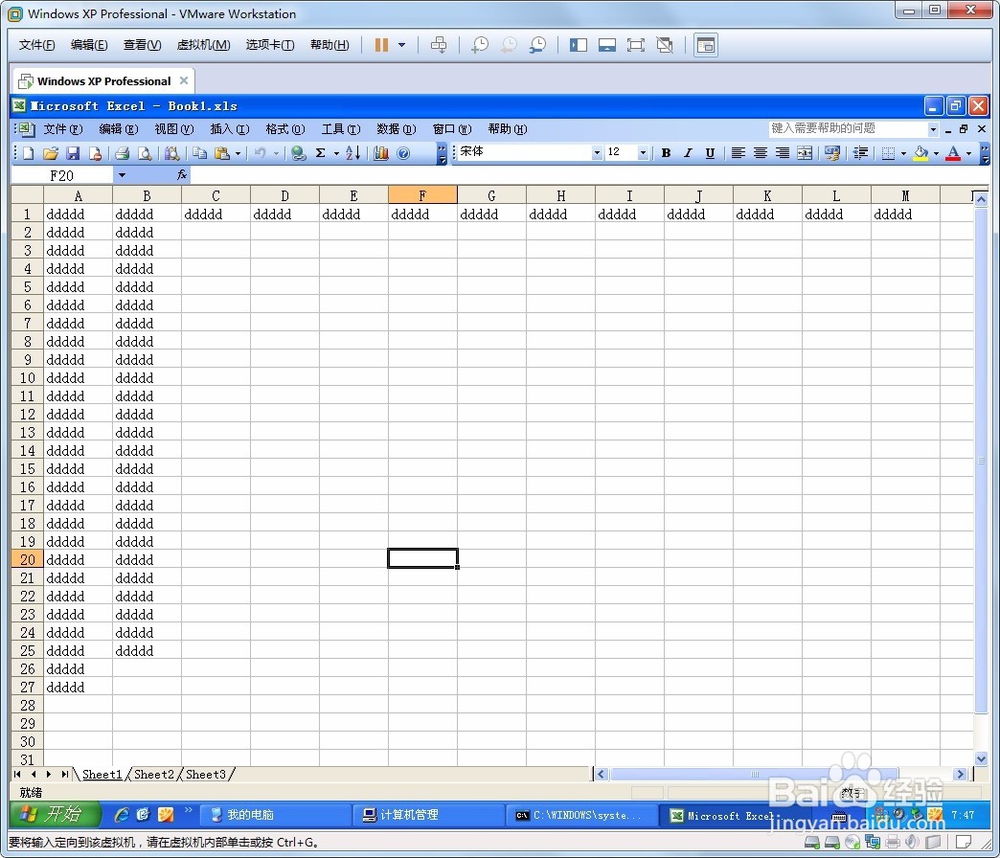Click the horizontal scrollbar thumb
The width and height of the screenshot is (1000, 858).
[754, 774]
